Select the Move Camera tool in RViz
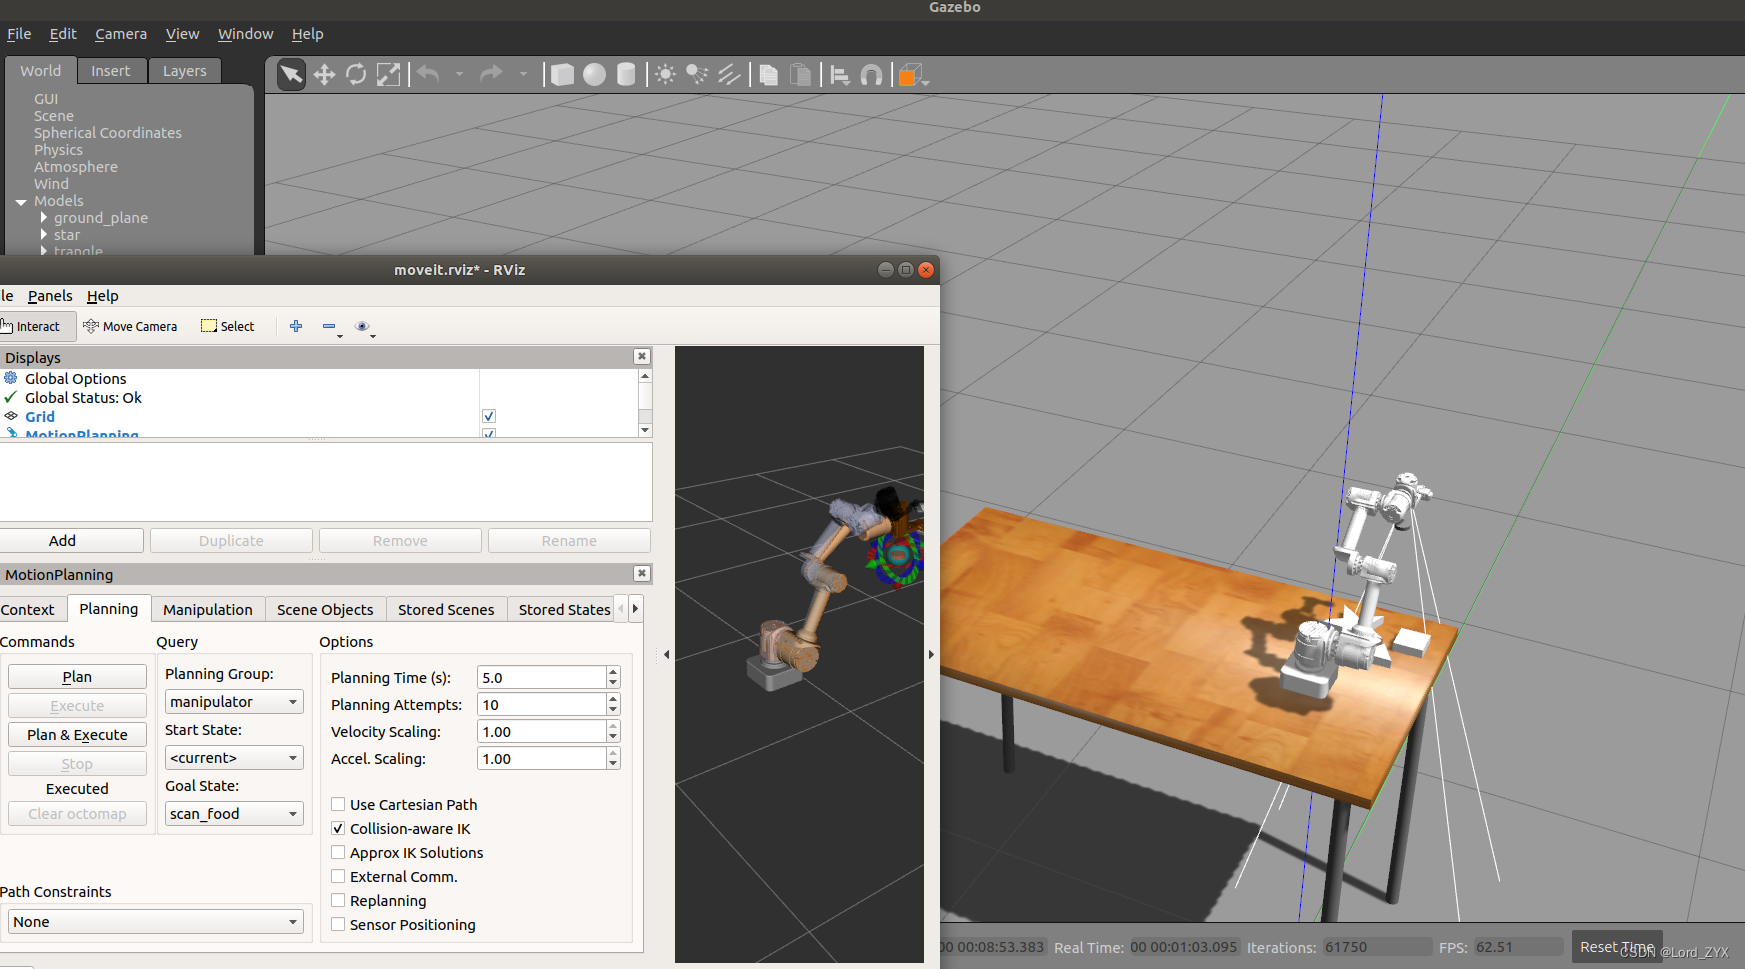The height and width of the screenshot is (969, 1745). pyautogui.click(x=130, y=326)
